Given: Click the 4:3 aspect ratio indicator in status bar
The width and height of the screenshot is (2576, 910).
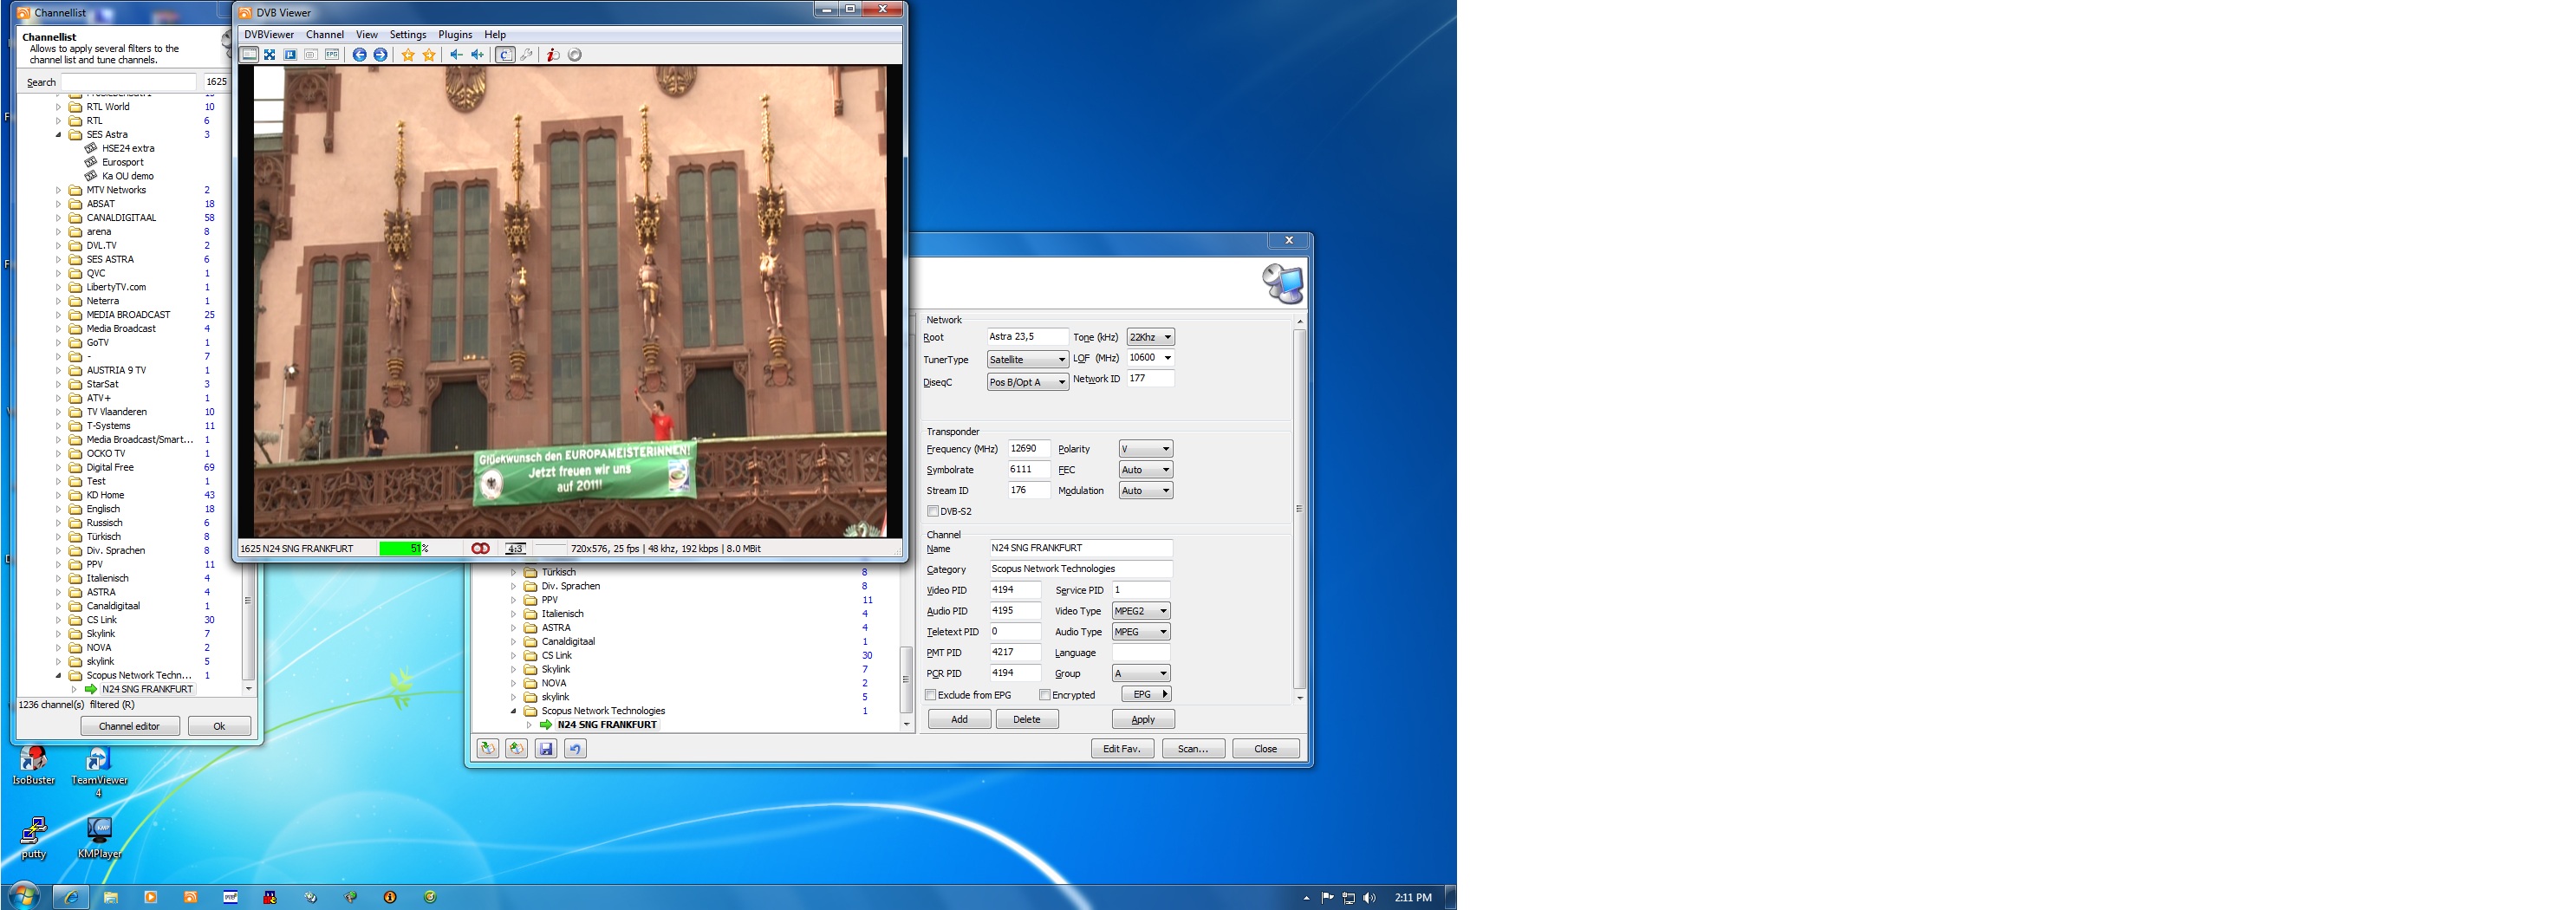Looking at the screenshot, I should [515, 549].
